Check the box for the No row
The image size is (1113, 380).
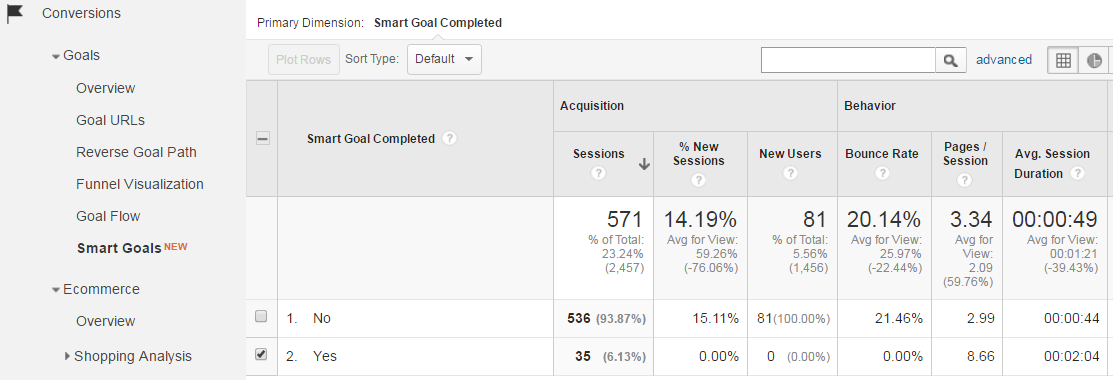coord(261,316)
